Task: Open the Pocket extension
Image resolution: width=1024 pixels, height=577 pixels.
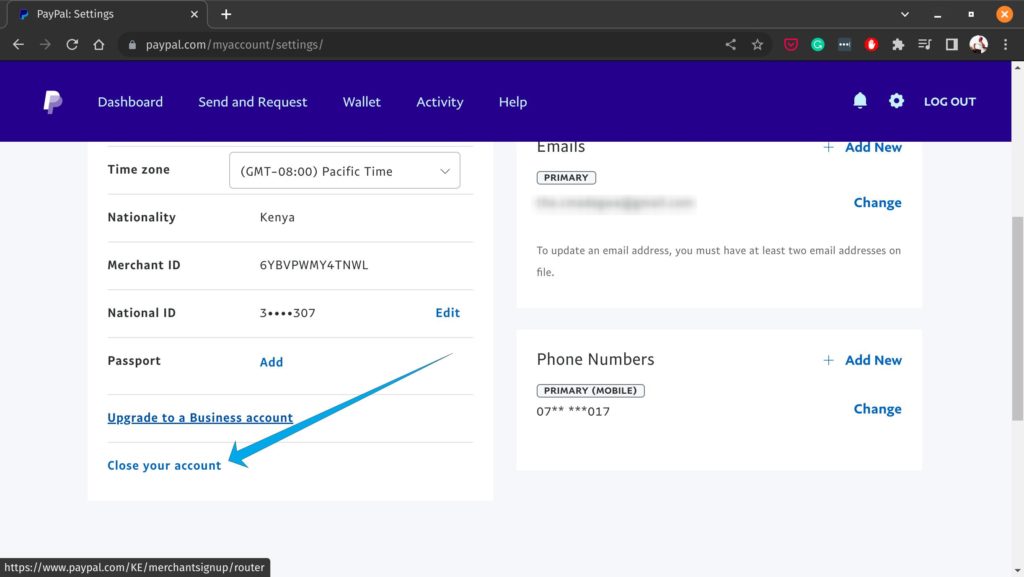Action: pyautogui.click(x=791, y=44)
